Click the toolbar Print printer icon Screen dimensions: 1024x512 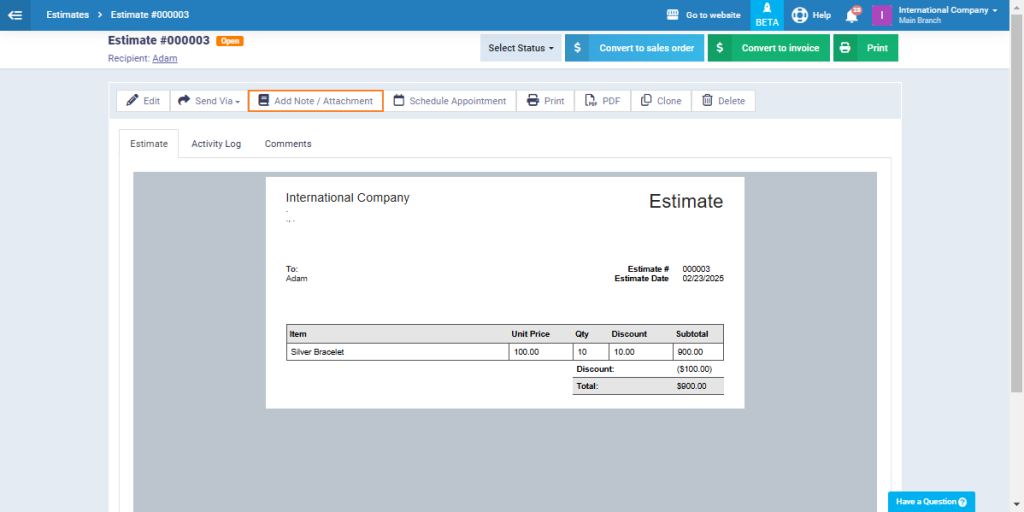[533, 101]
